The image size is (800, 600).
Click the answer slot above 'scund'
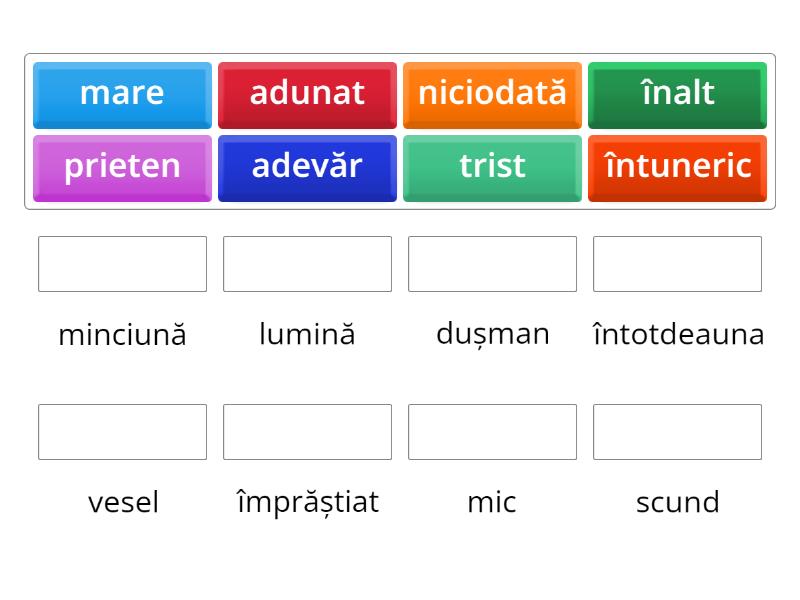click(677, 432)
